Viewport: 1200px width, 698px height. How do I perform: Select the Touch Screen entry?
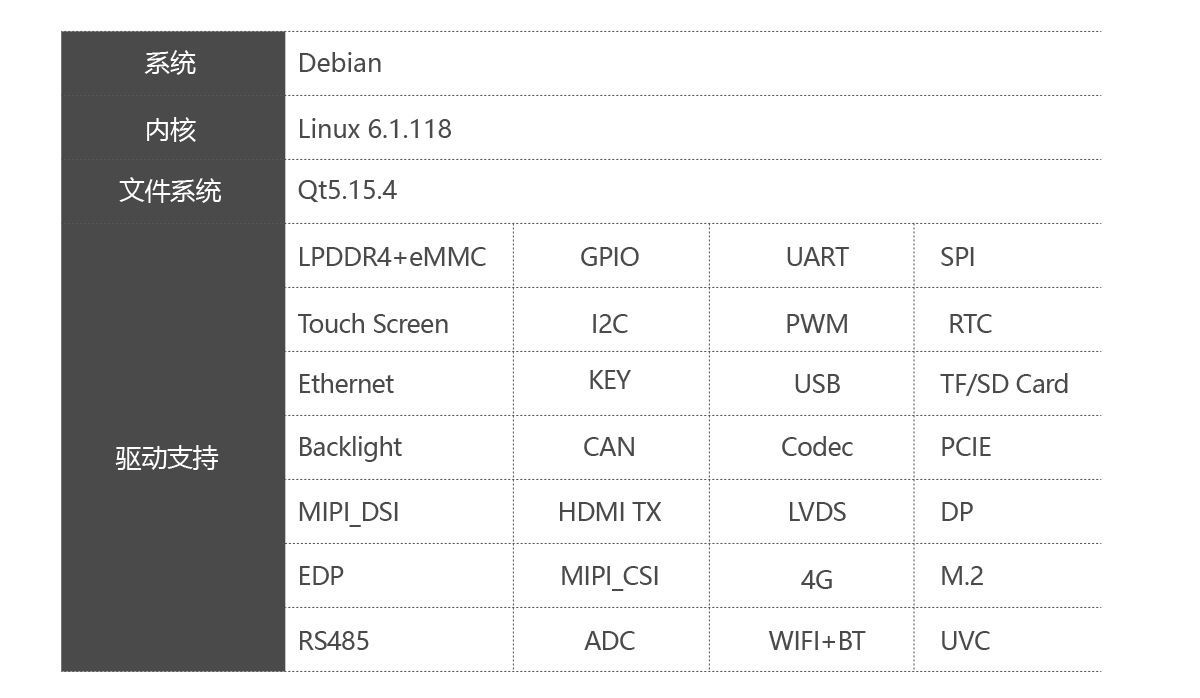(373, 324)
